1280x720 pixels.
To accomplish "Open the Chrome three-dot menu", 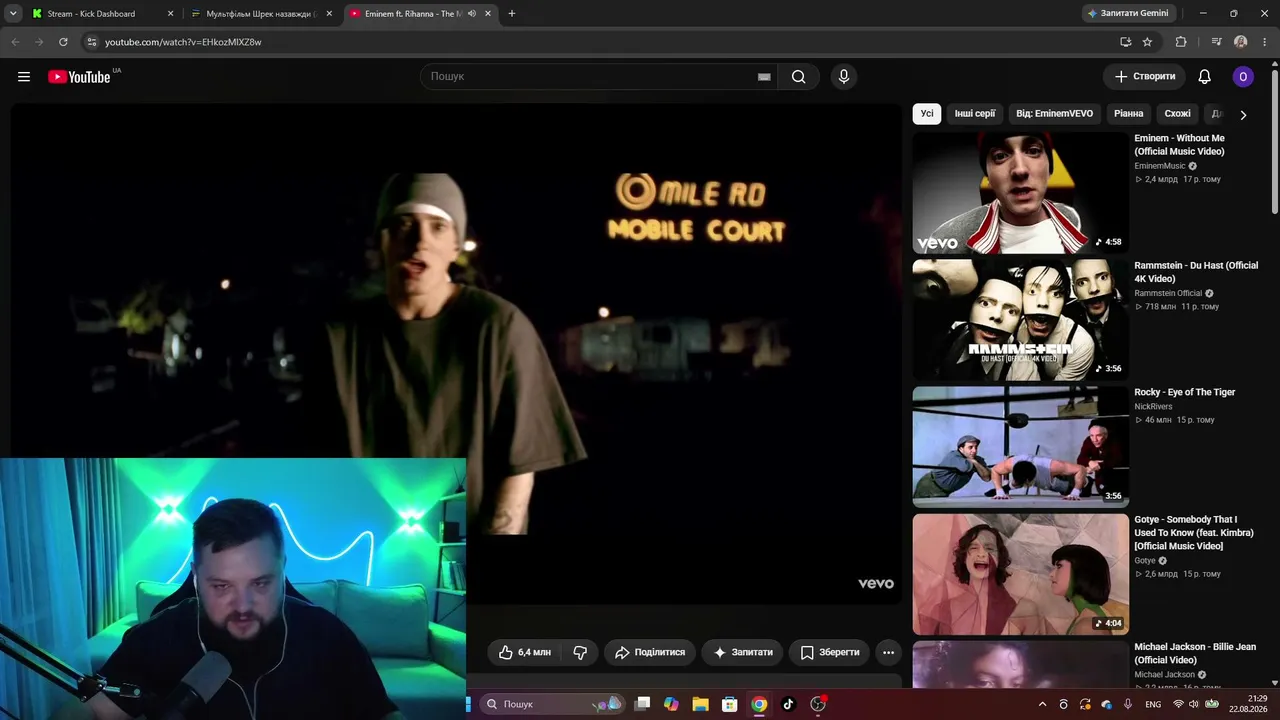I will pyautogui.click(x=1263, y=42).
